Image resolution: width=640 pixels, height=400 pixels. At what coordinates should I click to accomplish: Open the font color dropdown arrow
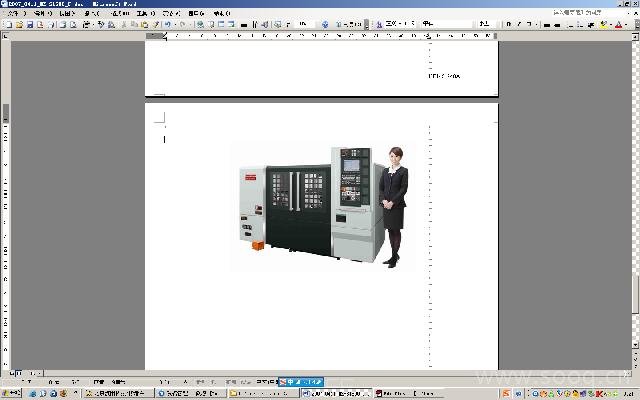(625, 24)
